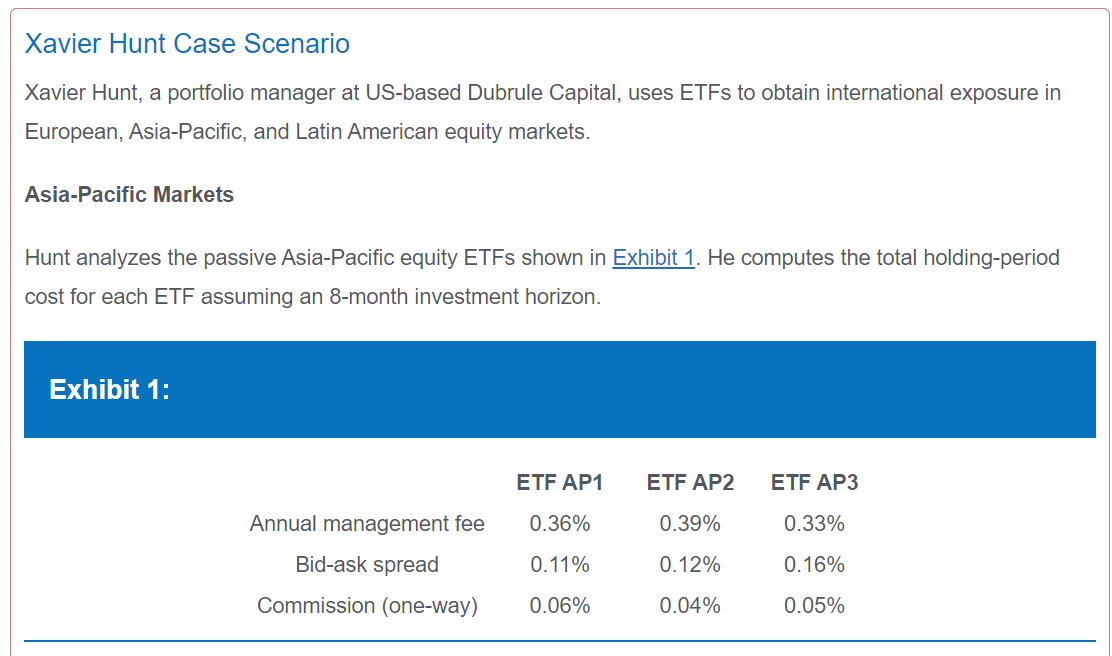This screenshot has width=1112, height=656.
Task: Click the paragraph mentioning Dubrule Capital
Action: click(x=542, y=112)
